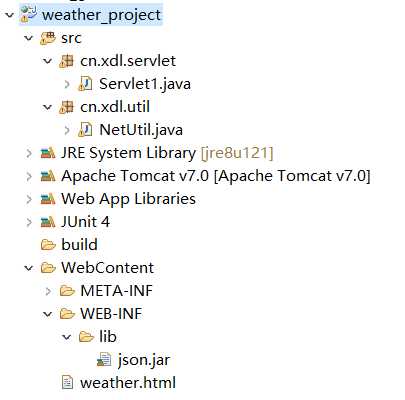
Task: Click the cn.xdl.util package icon
Action: click(x=66, y=107)
